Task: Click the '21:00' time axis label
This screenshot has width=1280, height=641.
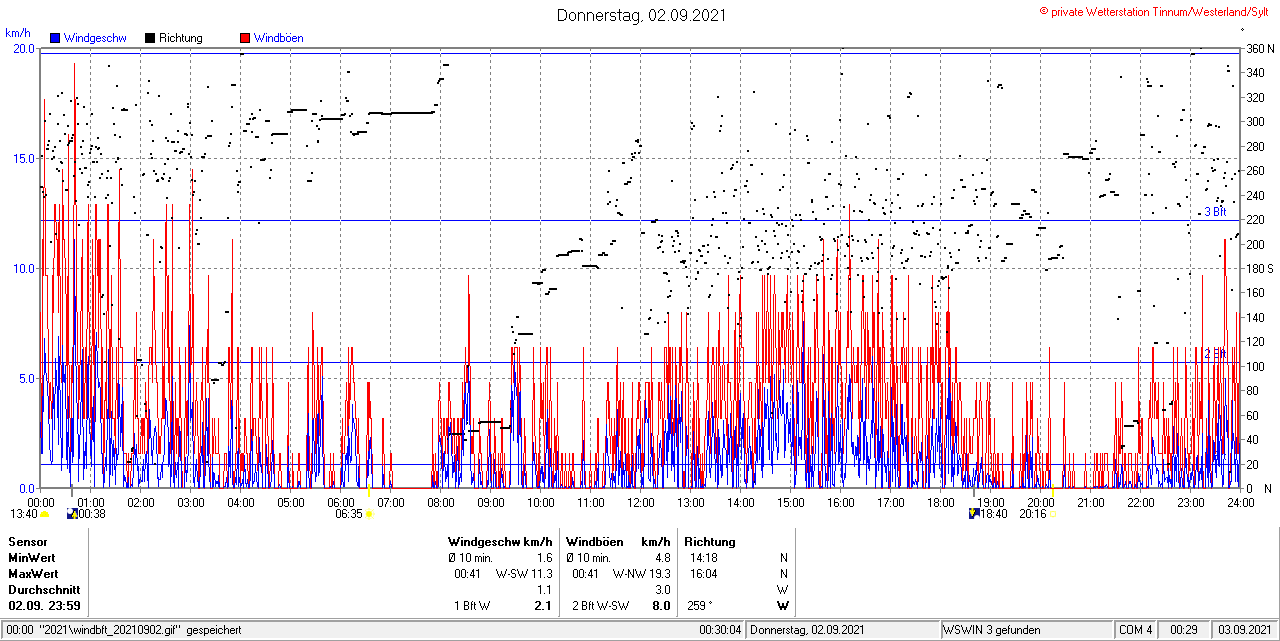Action: click(1091, 502)
